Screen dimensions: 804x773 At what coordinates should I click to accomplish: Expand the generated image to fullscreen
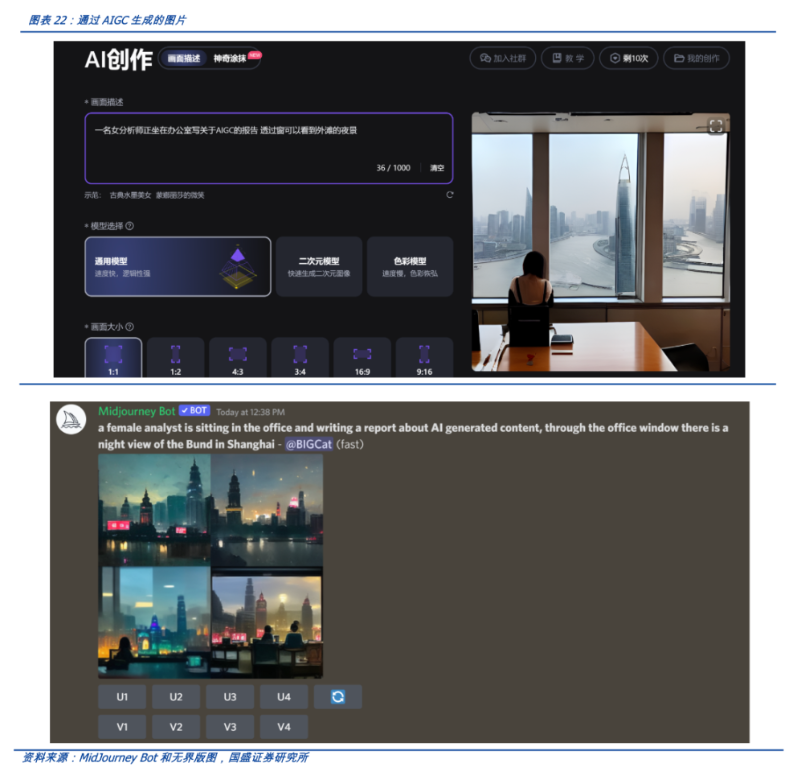[x=716, y=126]
